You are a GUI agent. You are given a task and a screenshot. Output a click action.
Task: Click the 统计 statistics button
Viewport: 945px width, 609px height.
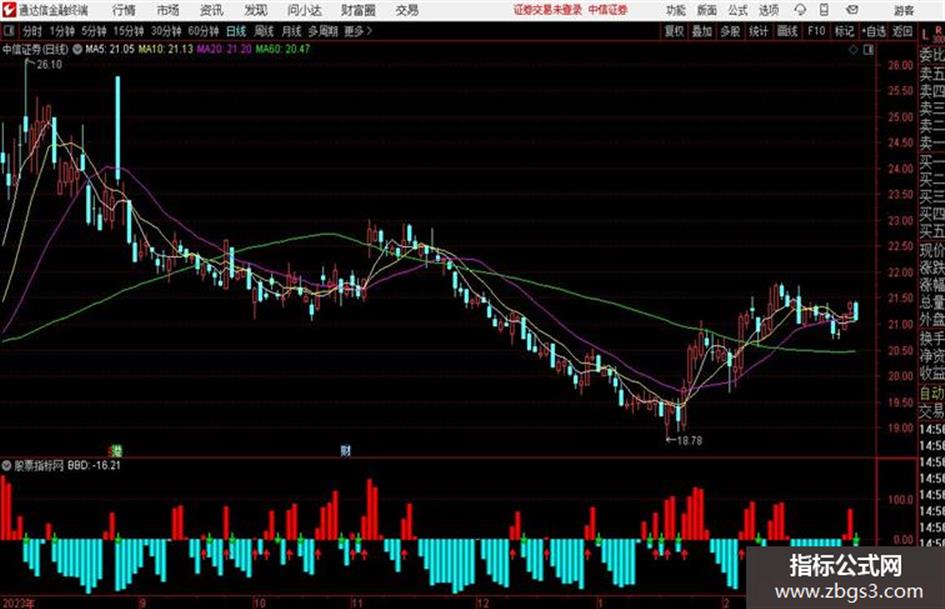click(759, 31)
